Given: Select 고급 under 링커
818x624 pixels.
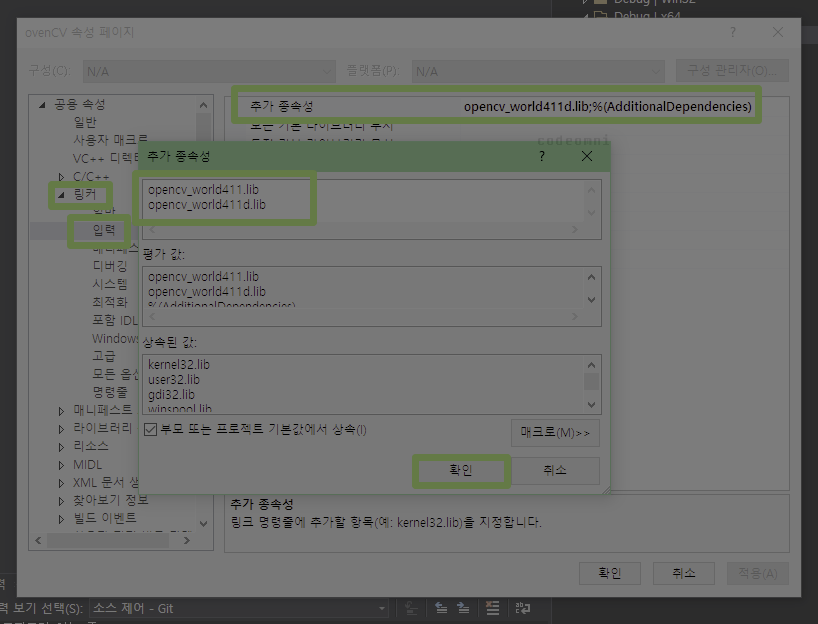Looking at the screenshot, I should [x=104, y=356].
